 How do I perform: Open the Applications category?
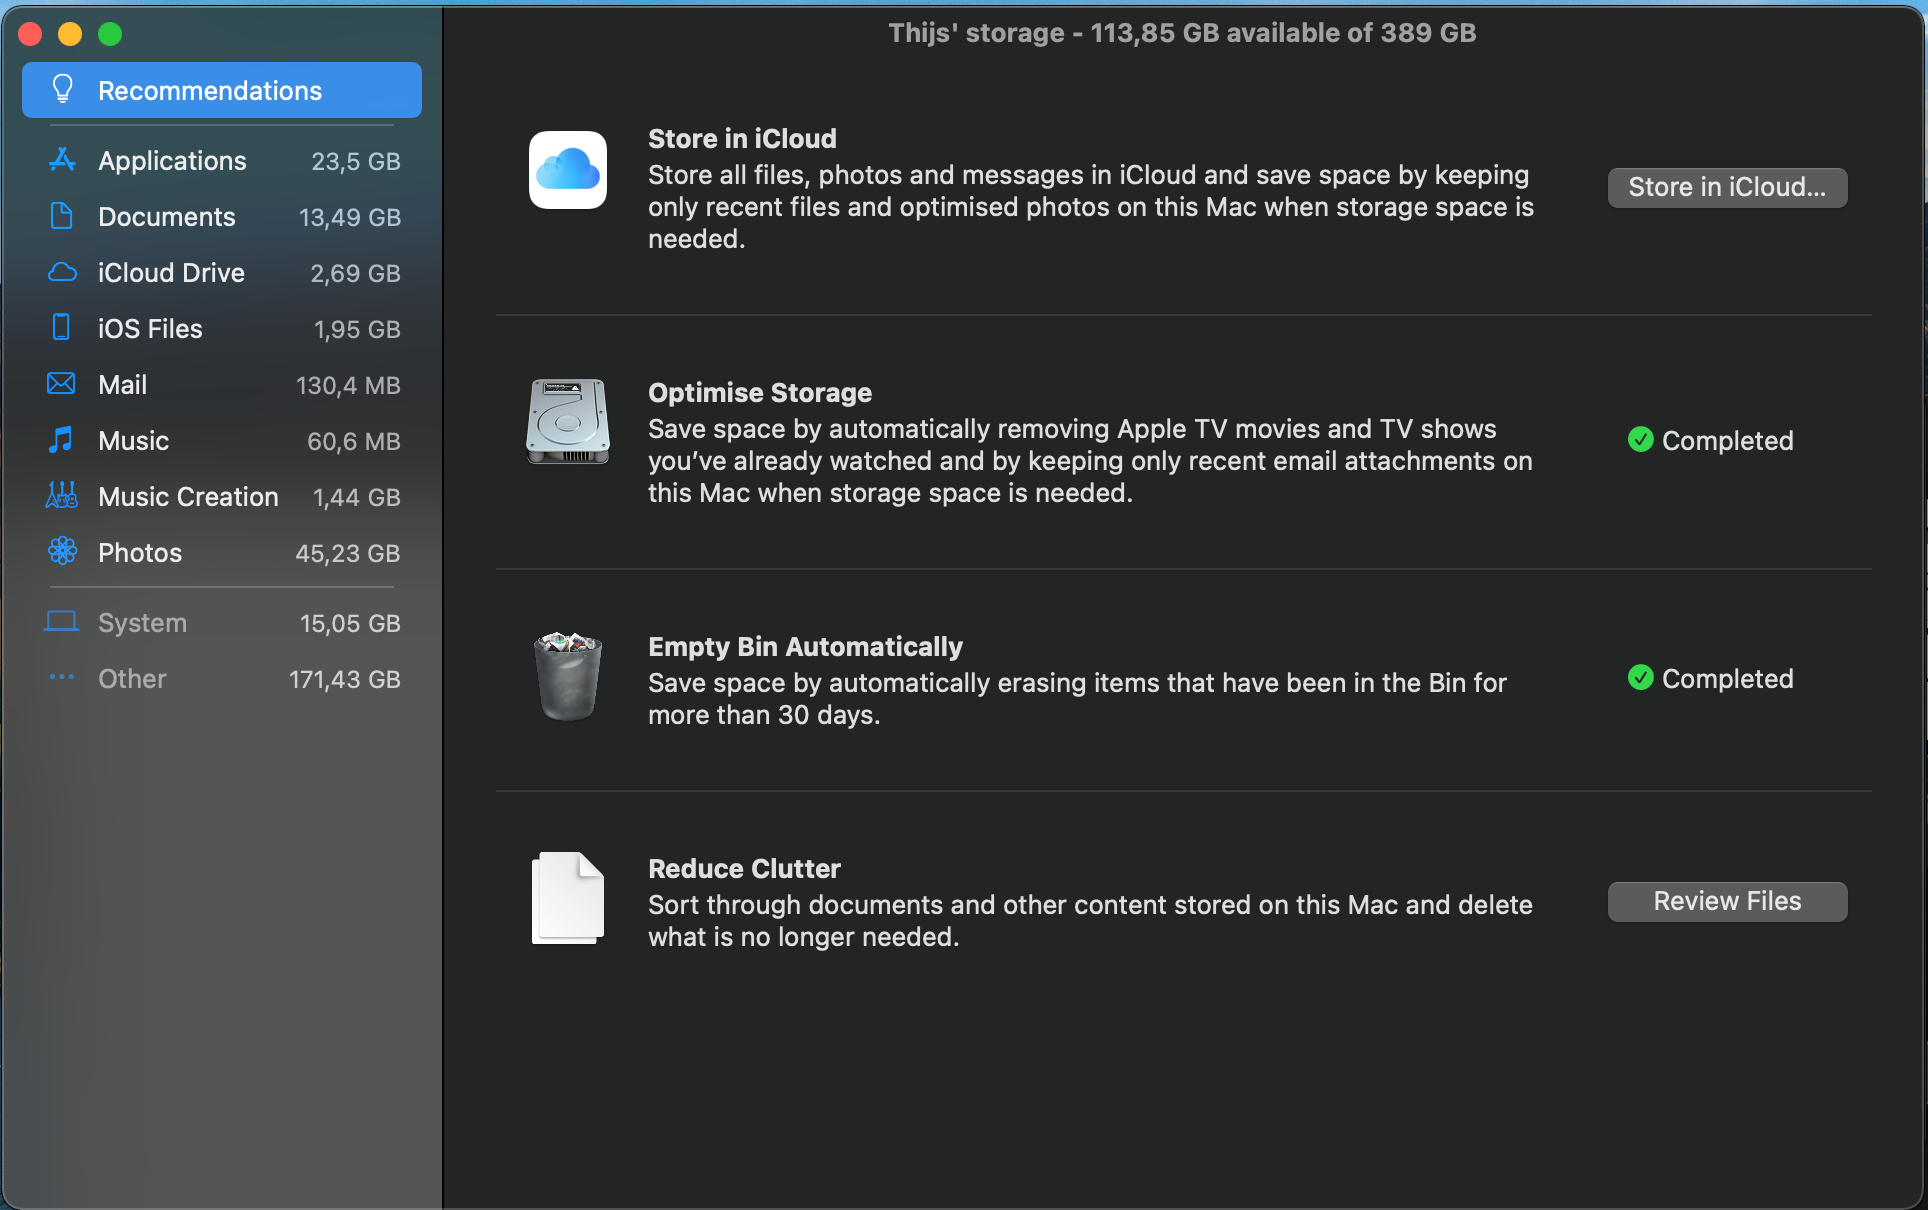(172, 161)
